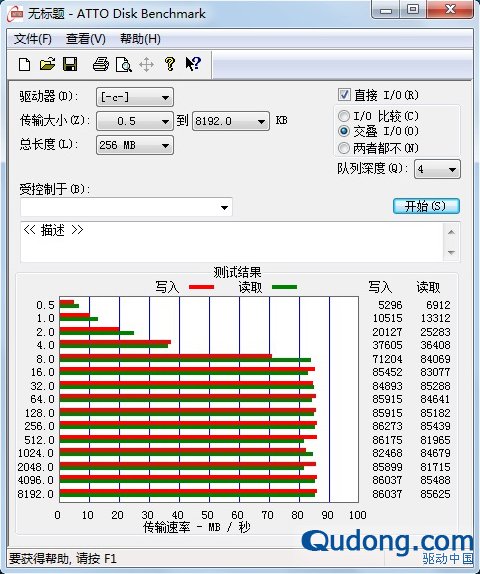Expand the 8192.0 transfer size end dropdown
This screenshot has width=480, height=574.
coord(231,121)
